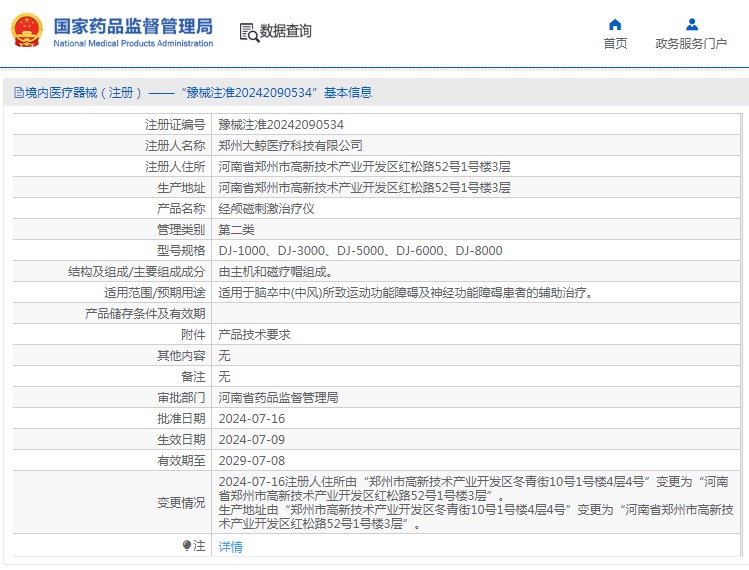
Task: Click the document icon before 境内医疗器械
Action: click(x=18, y=93)
